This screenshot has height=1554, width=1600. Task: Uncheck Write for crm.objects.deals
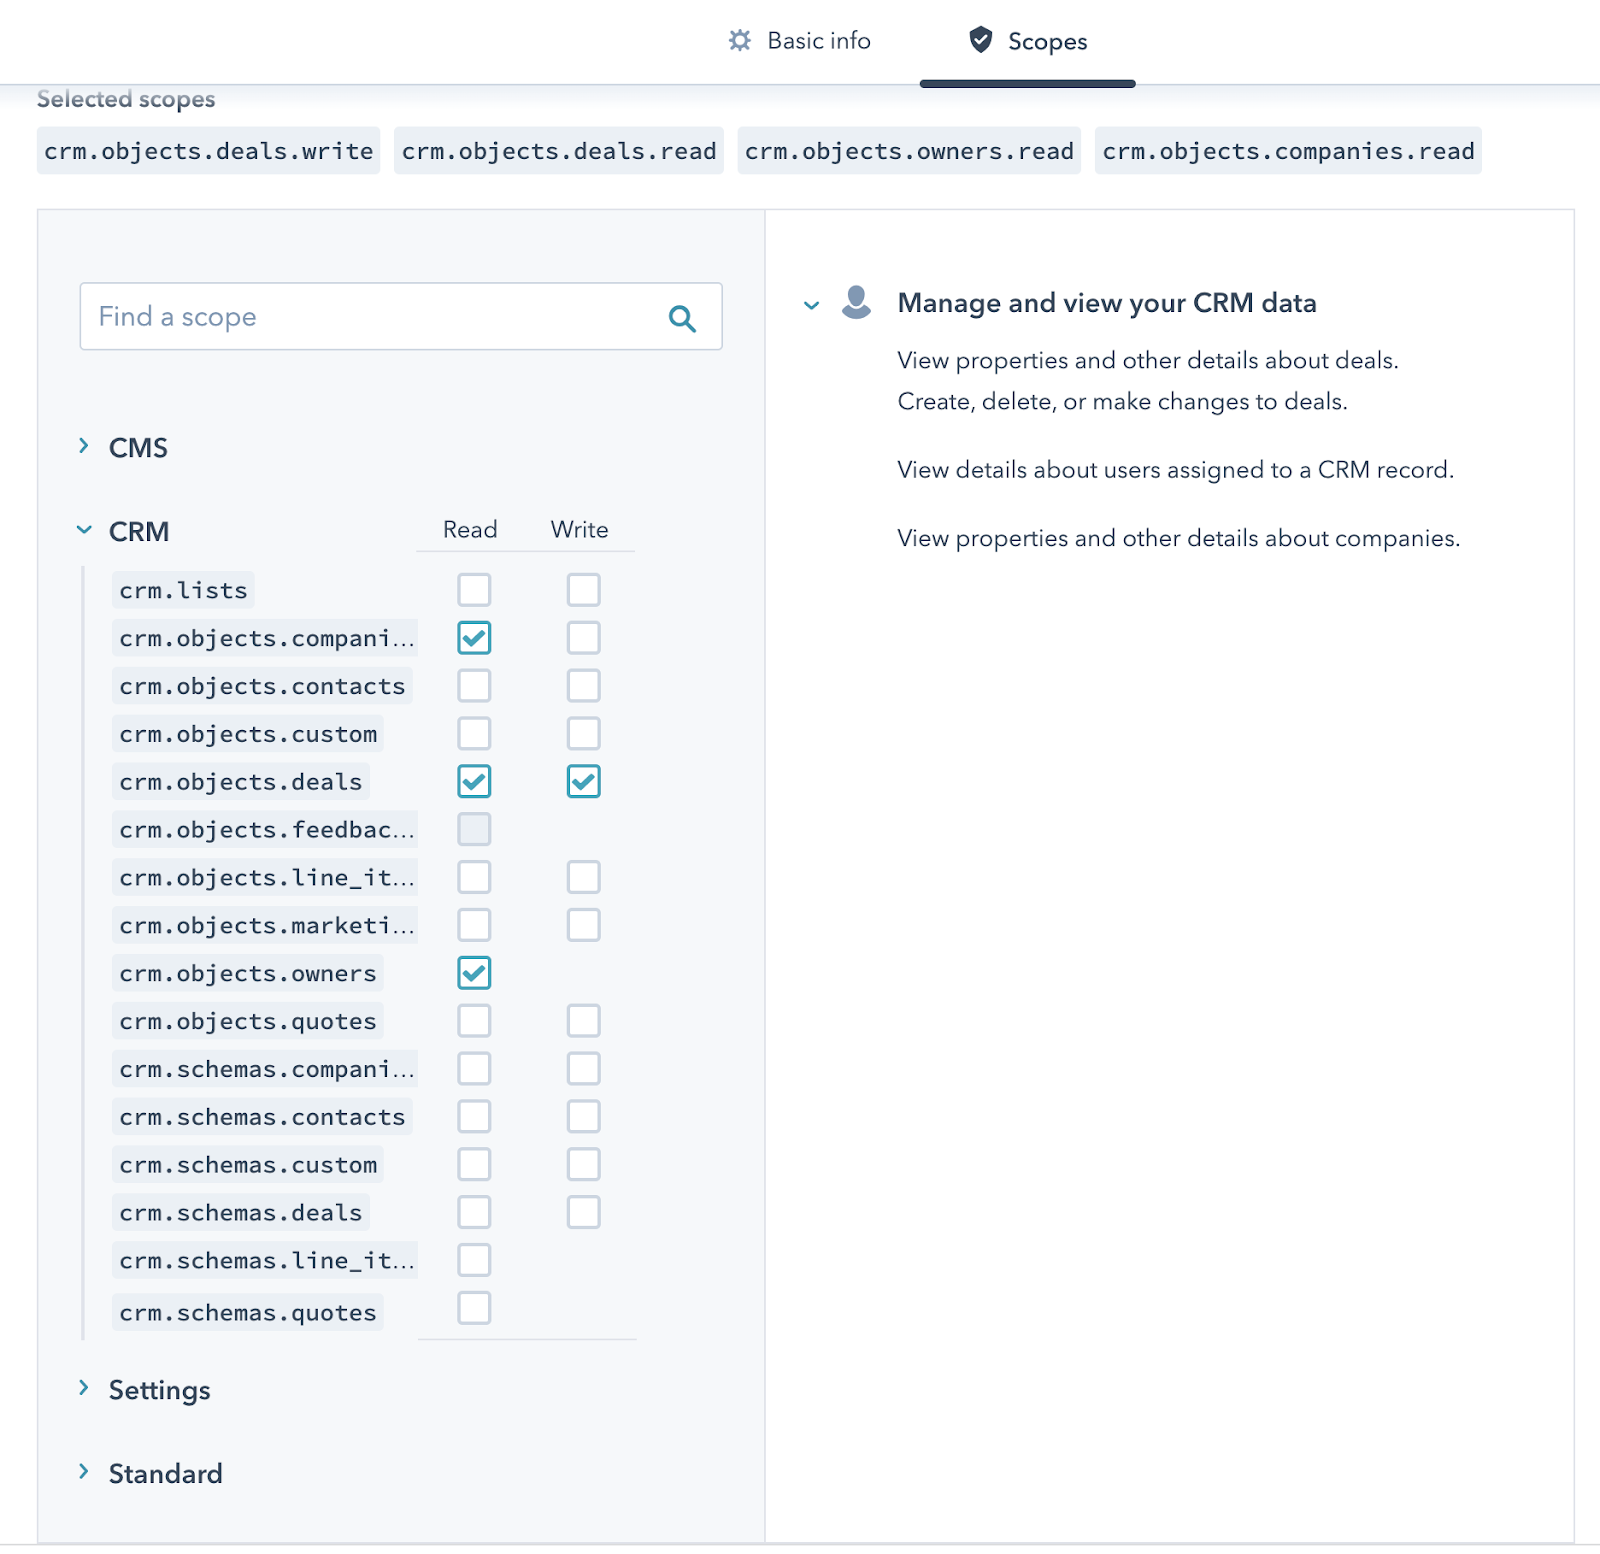point(584,782)
